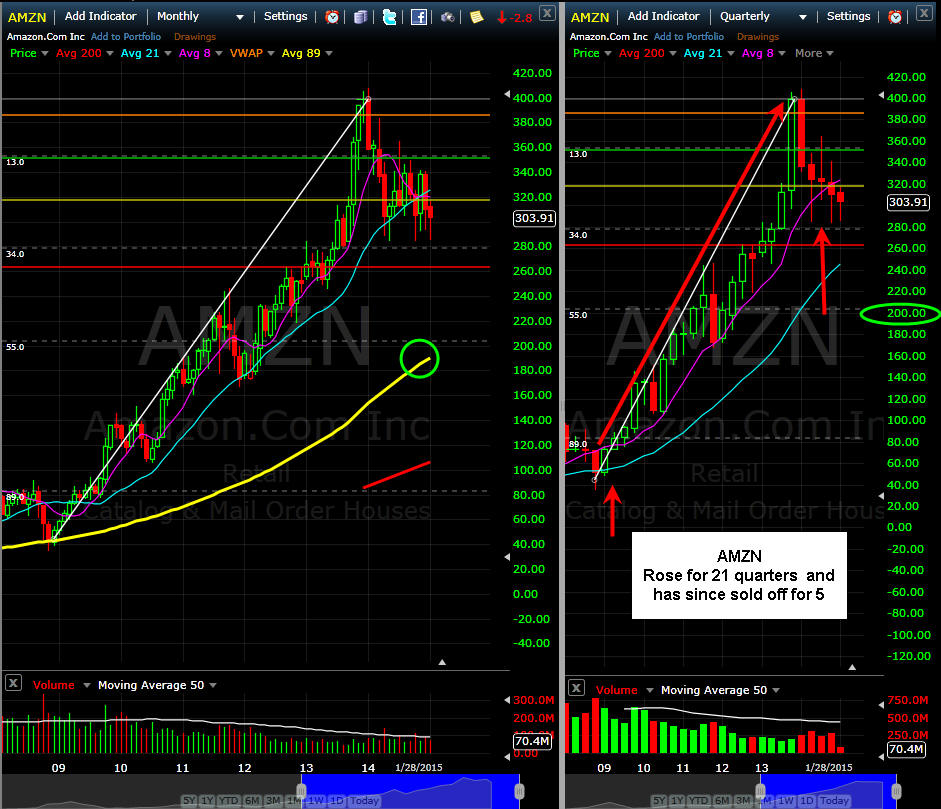Screen dimensions: 941x809
Task: Click the Avg 200 label in Quarterly chart
Action: coord(642,53)
